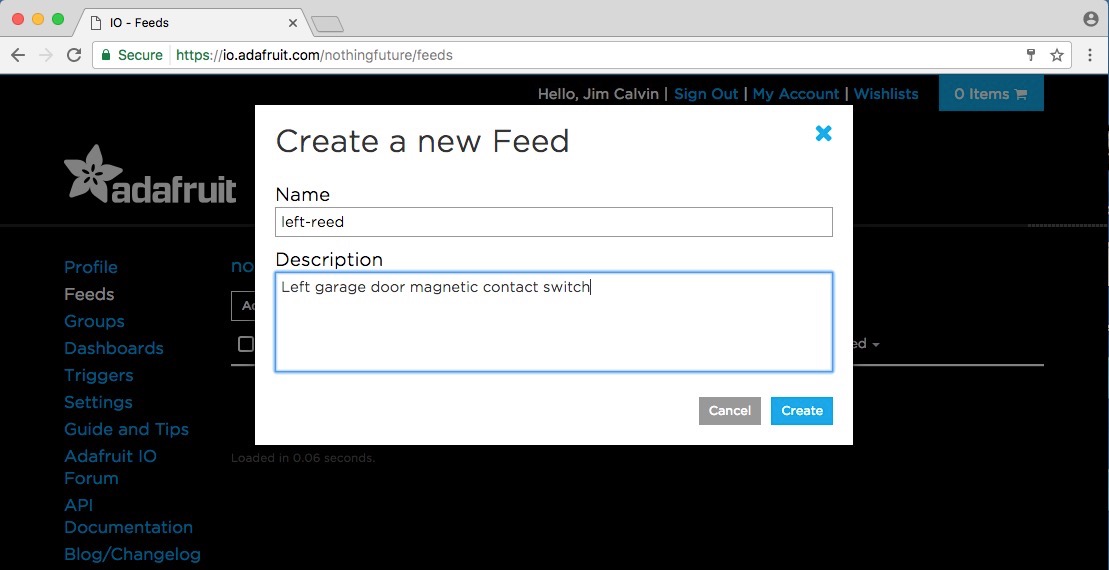
Task: Expand the sort dropdown arrow in table header
Action: coord(876,345)
